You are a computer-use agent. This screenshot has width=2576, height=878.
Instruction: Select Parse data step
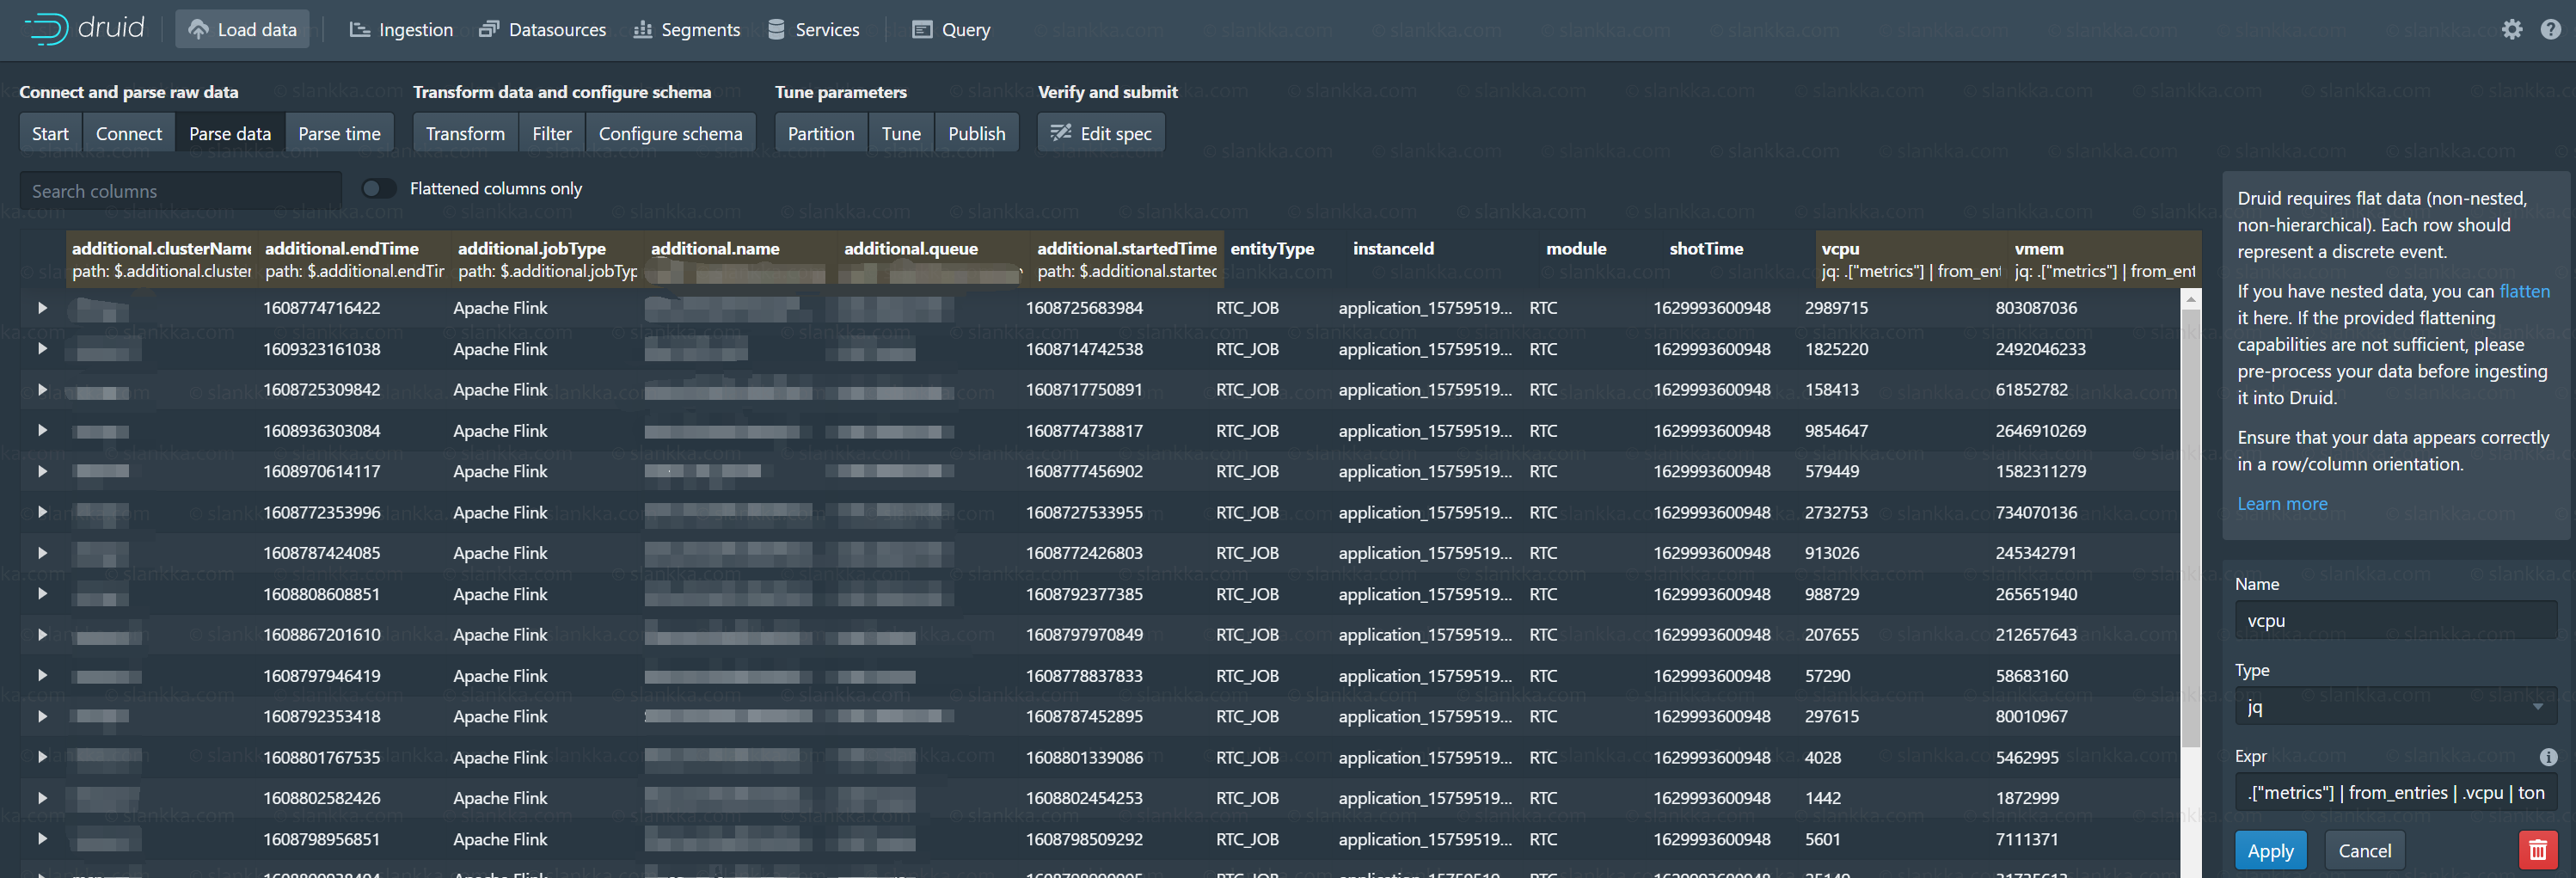tap(230, 133)
